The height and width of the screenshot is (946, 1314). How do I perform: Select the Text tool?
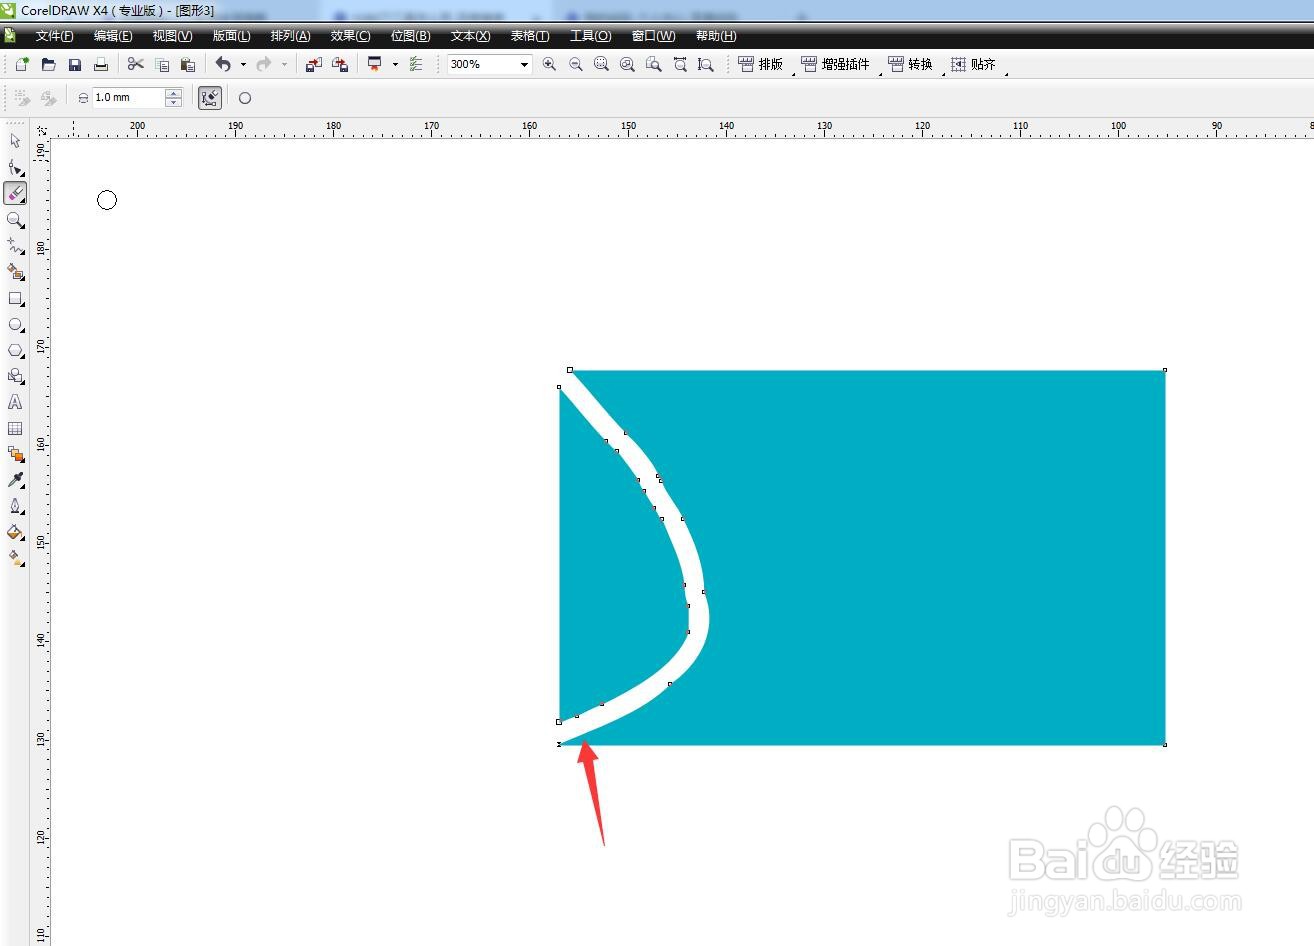pos(15,402)
